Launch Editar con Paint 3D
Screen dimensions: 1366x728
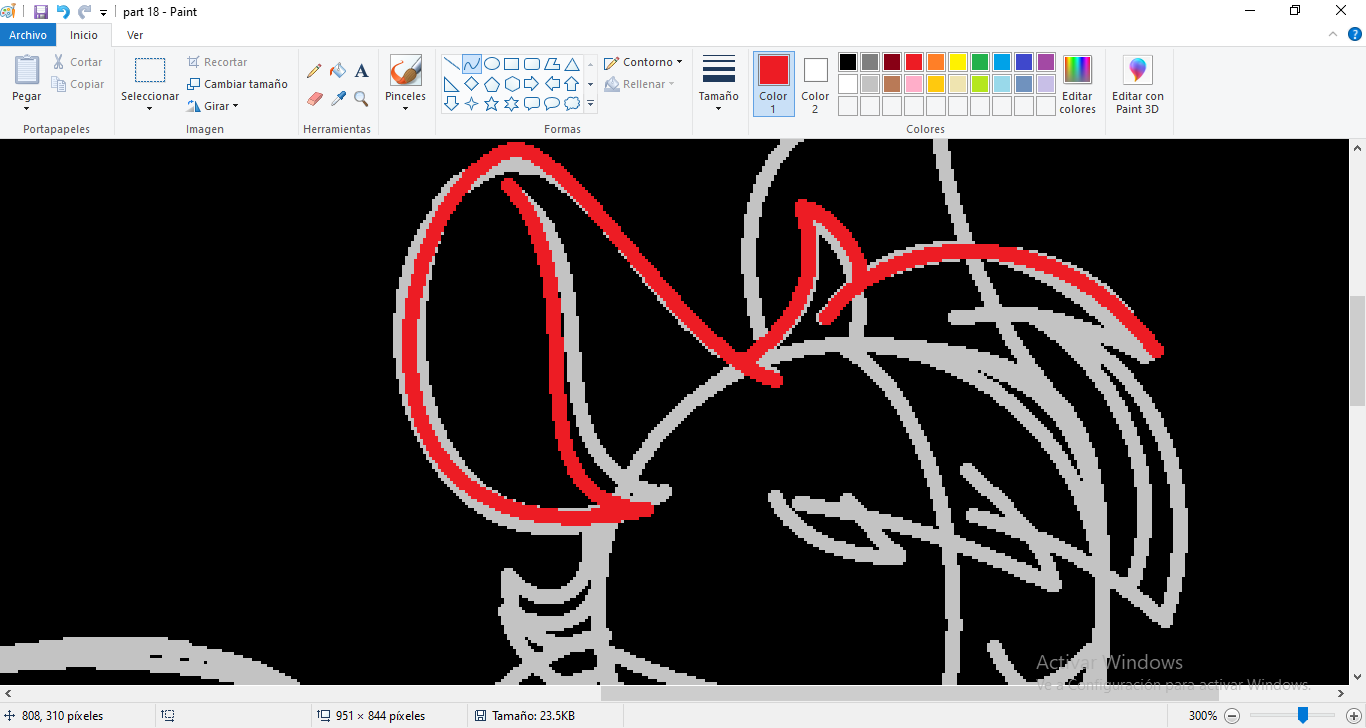pyautogui.click(x=1137, y=84)
